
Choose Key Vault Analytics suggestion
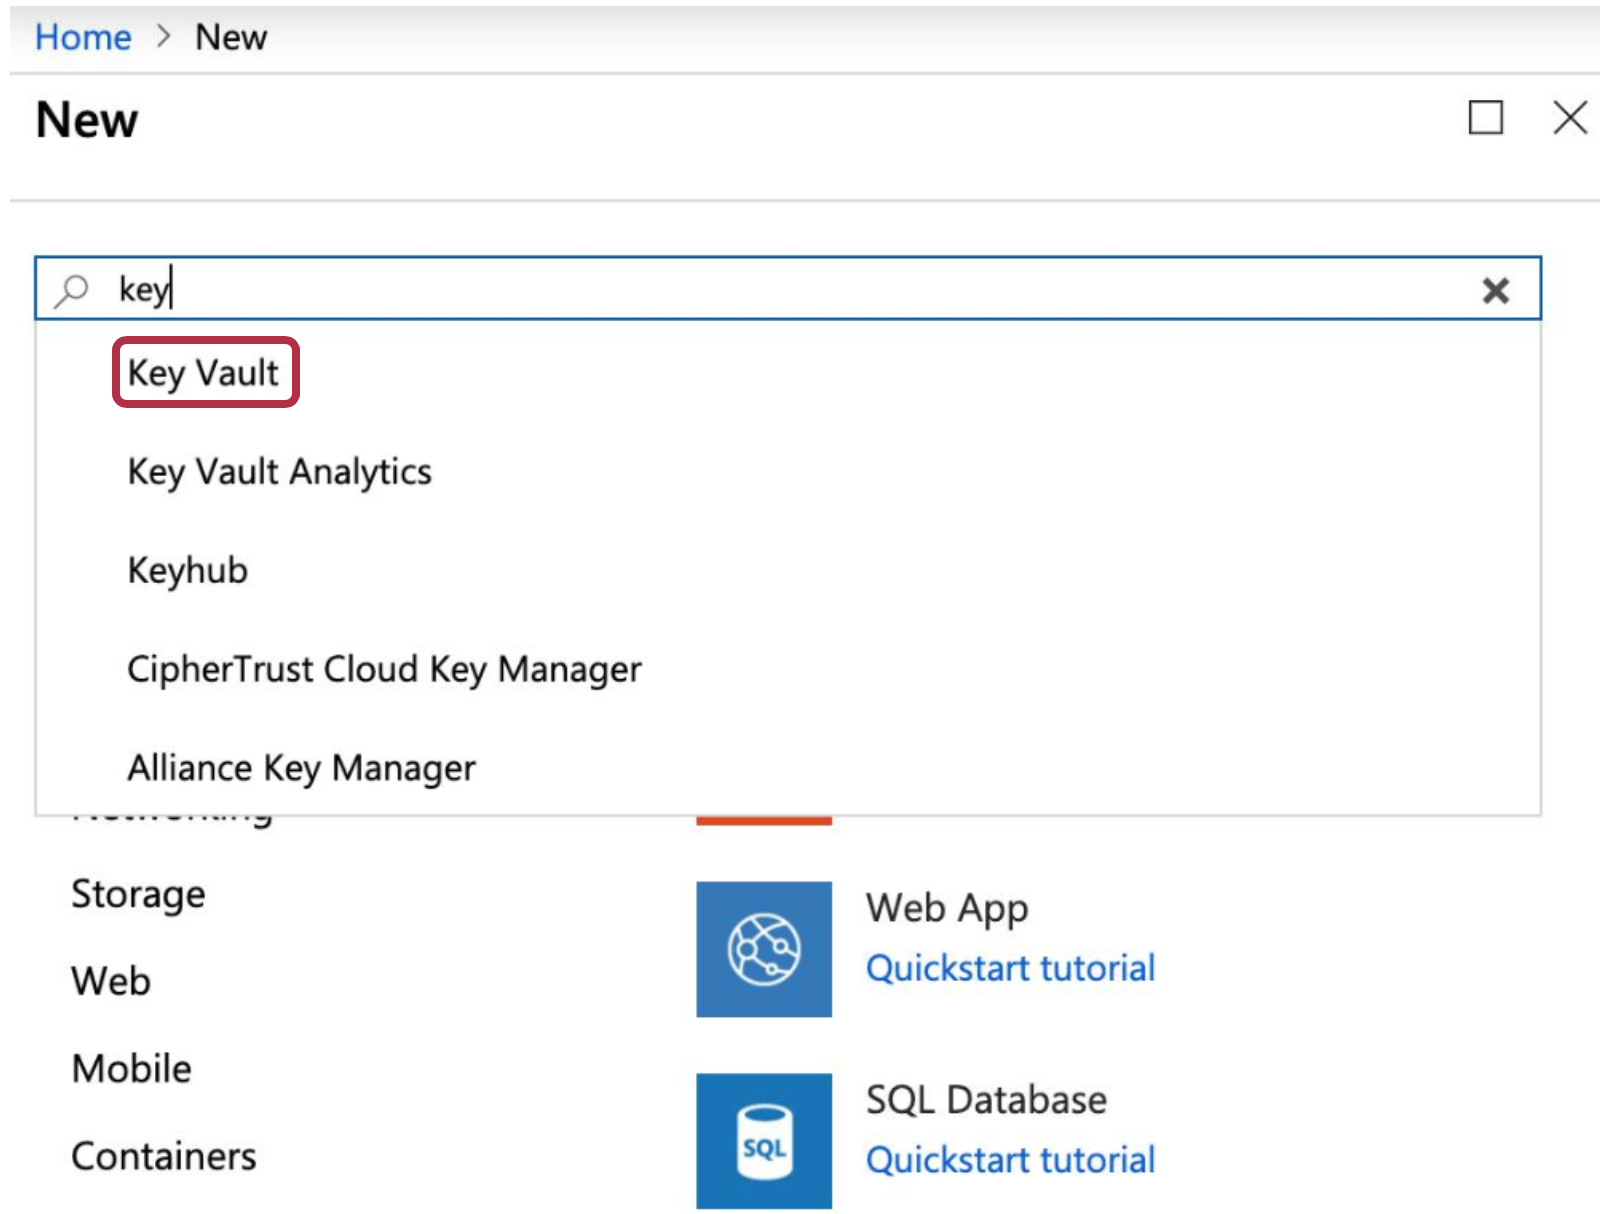[x=280, y=472]
